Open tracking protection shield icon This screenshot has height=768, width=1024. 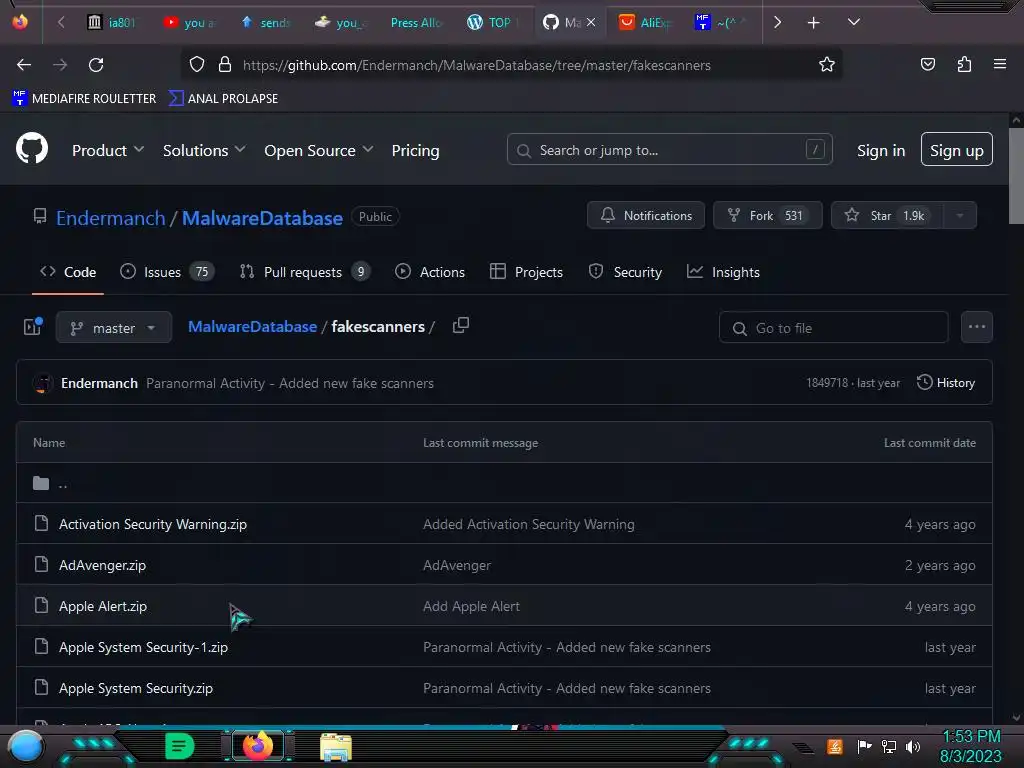click(197, 65)
